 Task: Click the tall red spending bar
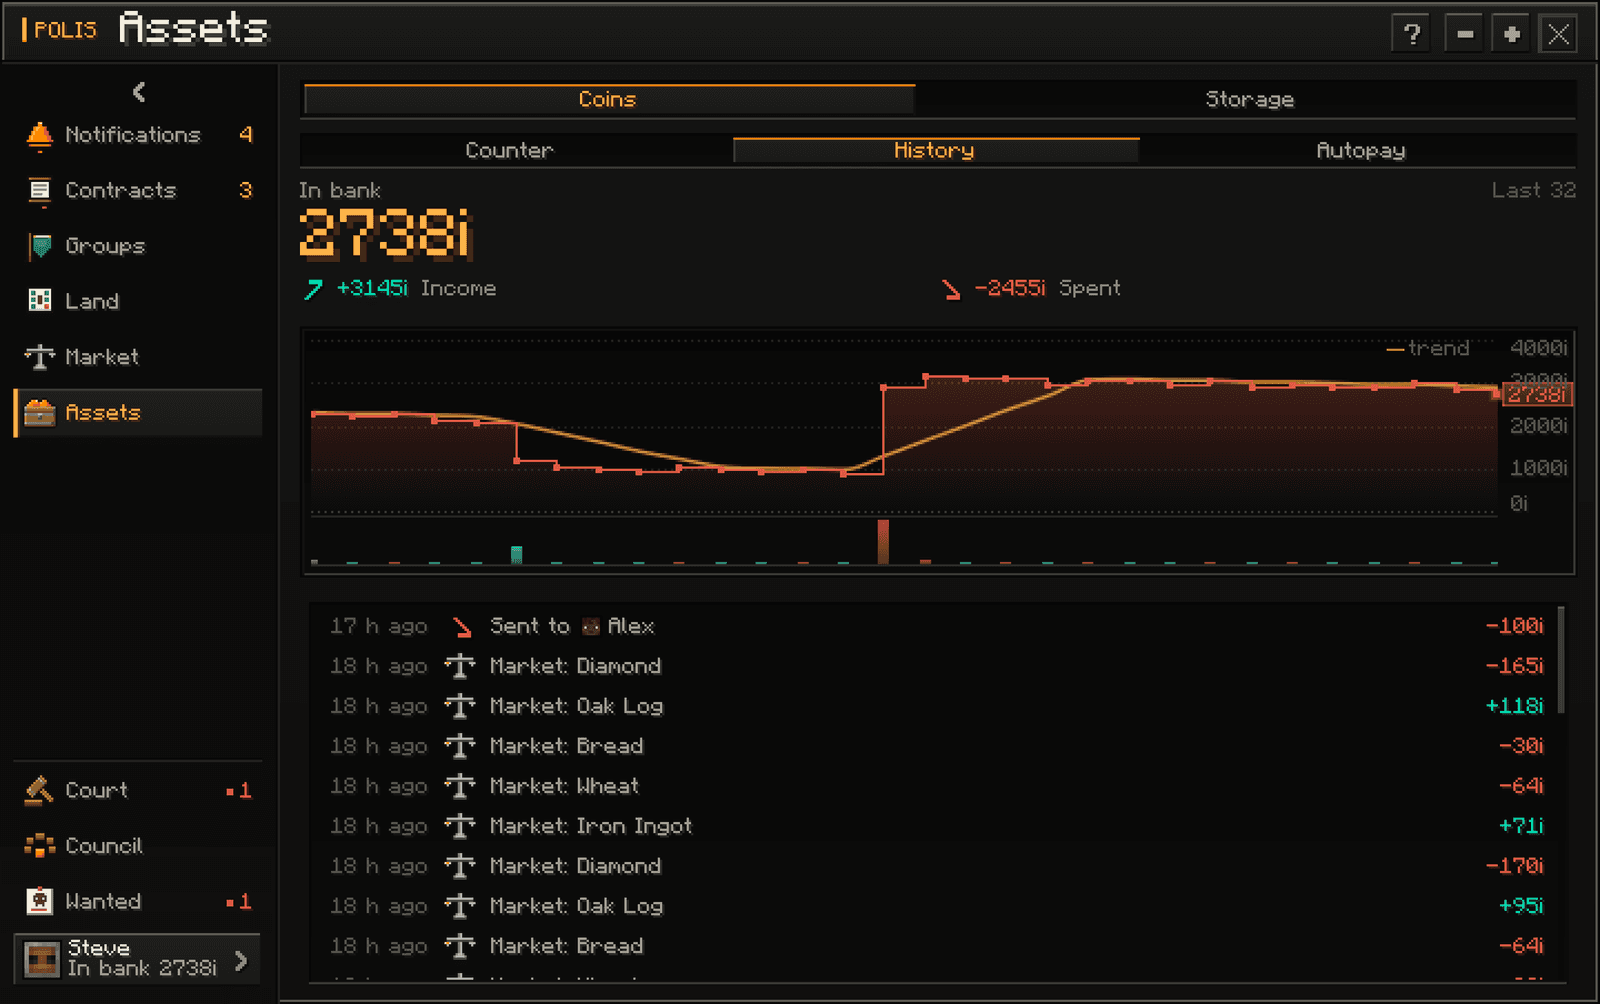pyautogui.click(x=883, y=541)
